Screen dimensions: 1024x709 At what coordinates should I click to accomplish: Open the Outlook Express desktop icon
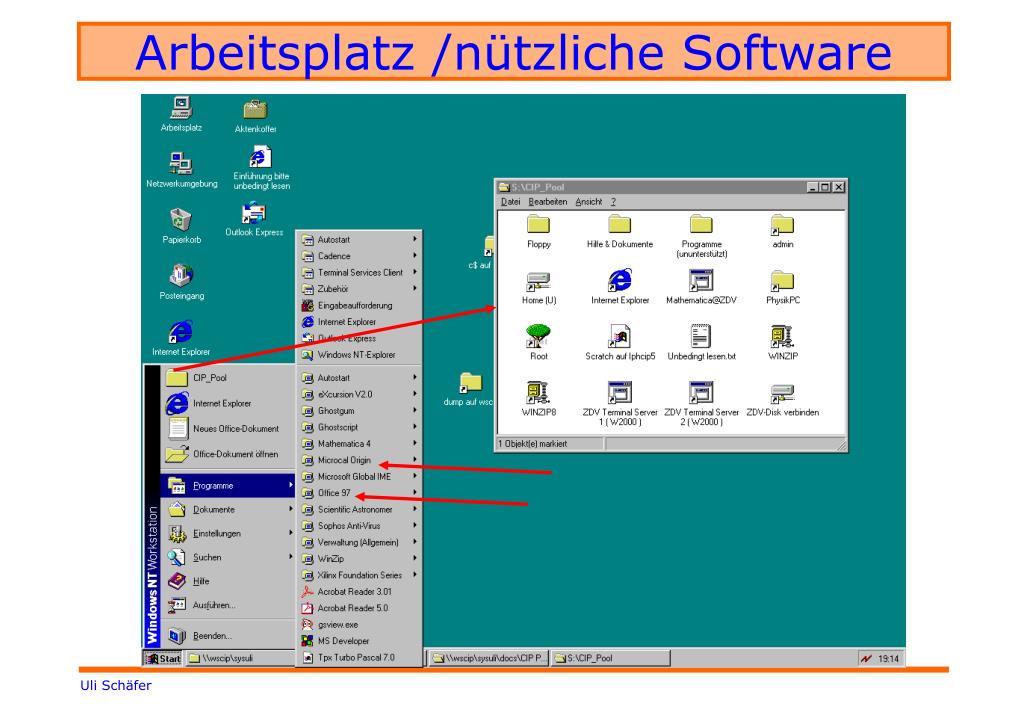tap(254, 219)
